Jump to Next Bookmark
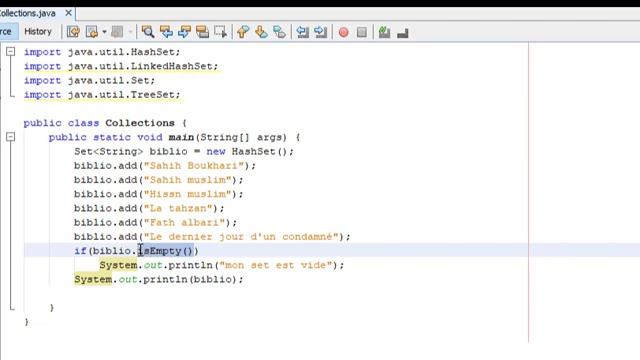Viewport: 640px width, 360px height. pyautogui.click(x=261, y=32)
